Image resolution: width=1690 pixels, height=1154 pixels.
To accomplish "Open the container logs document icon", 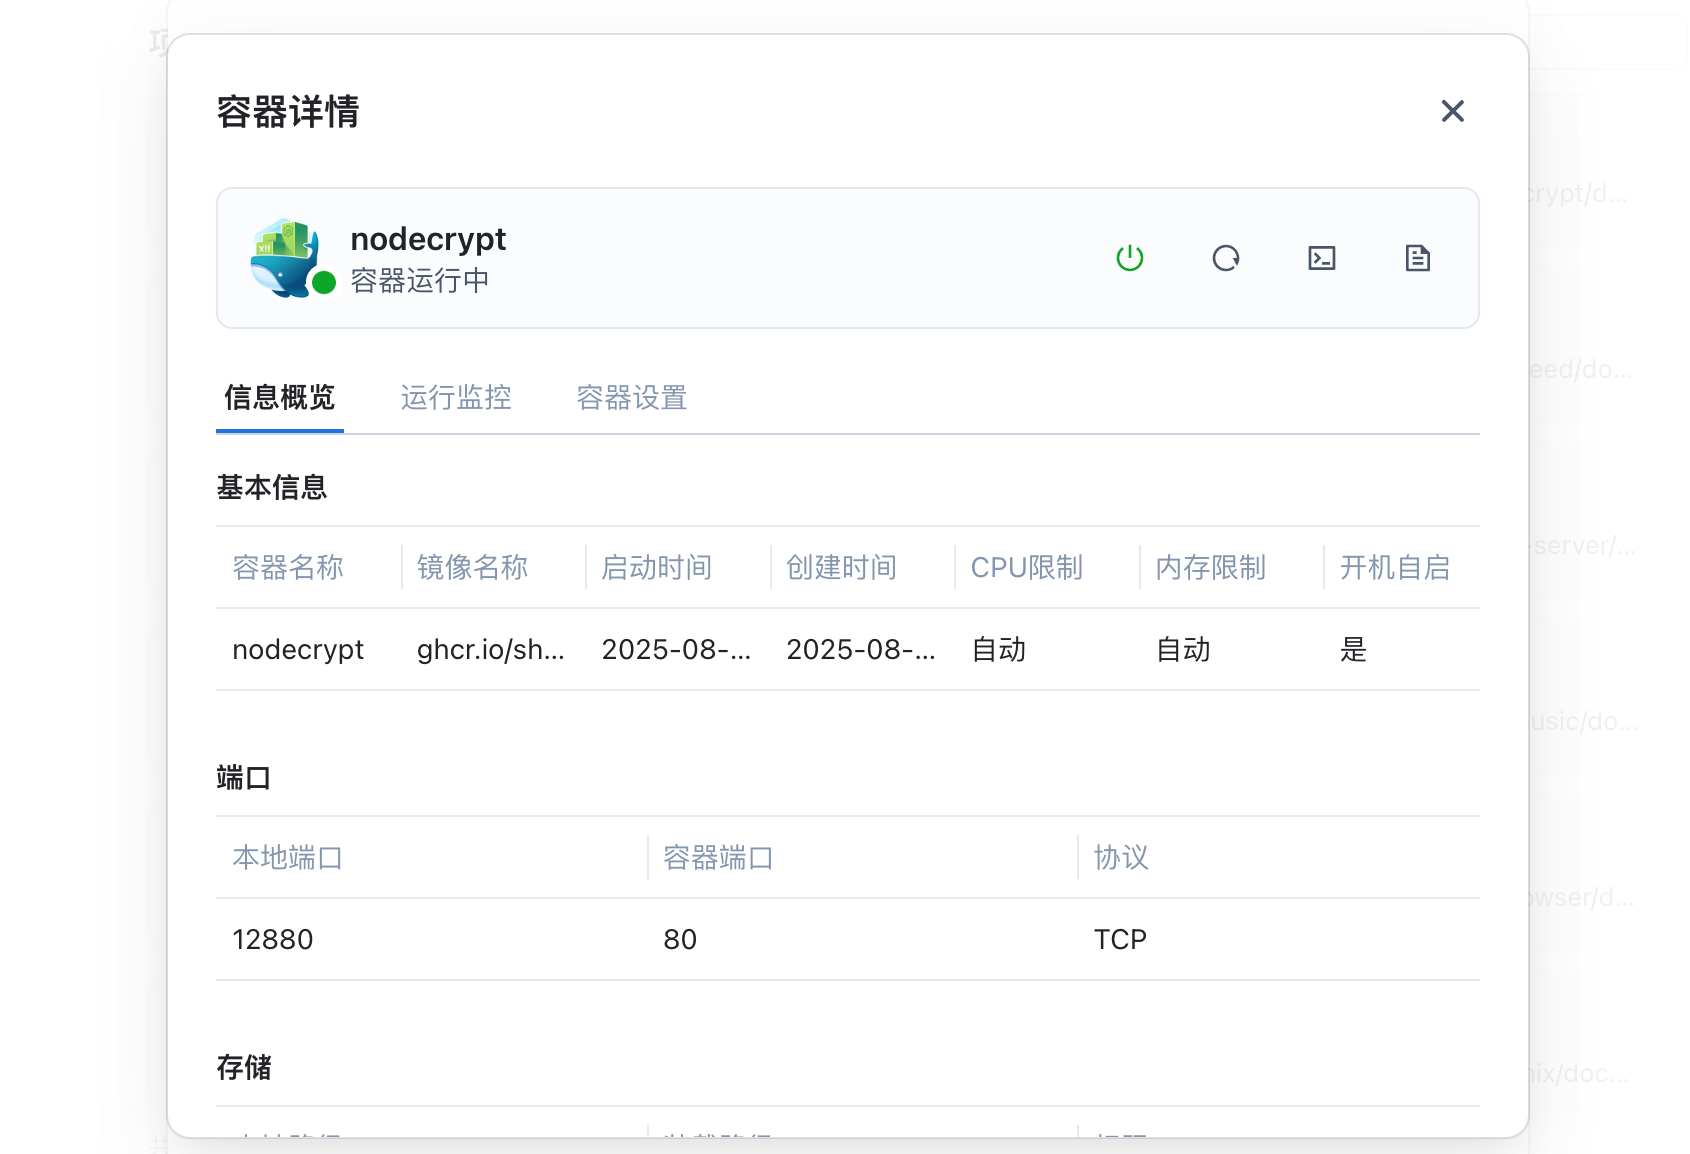I will pyautogui.click(x=1417, y=258).
